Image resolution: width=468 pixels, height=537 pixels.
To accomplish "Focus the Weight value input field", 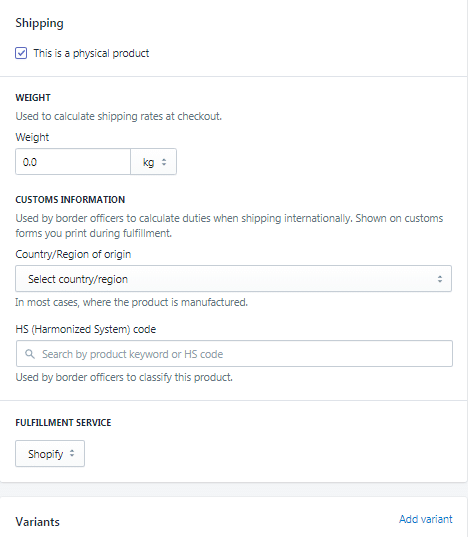I will (73, 162).
